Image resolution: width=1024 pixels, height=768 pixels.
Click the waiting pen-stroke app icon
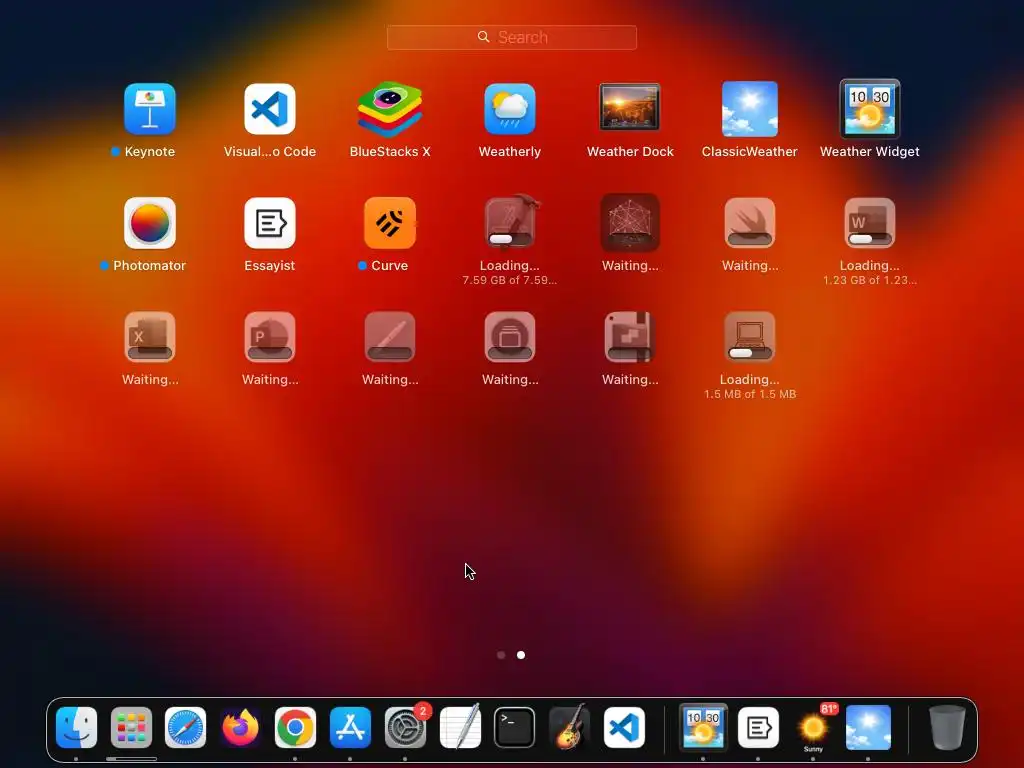tap(390, 337)
